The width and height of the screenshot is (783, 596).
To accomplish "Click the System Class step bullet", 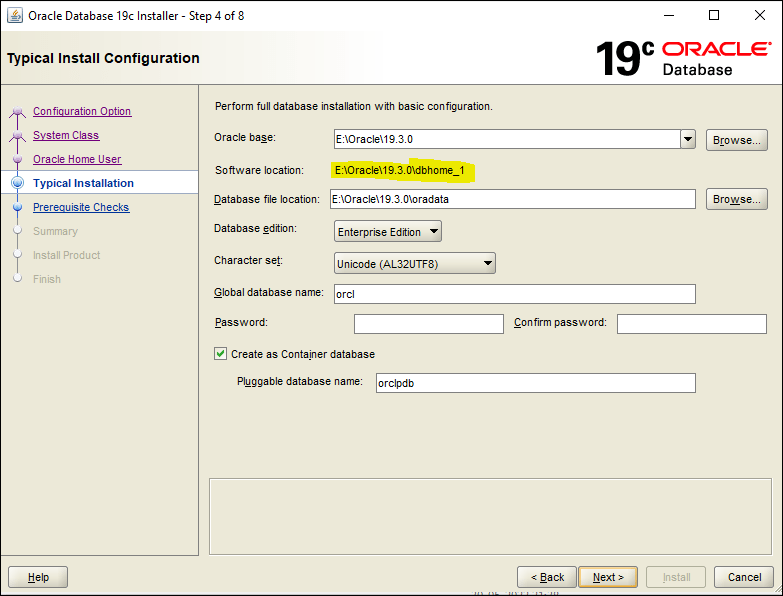I will point(17,135).
